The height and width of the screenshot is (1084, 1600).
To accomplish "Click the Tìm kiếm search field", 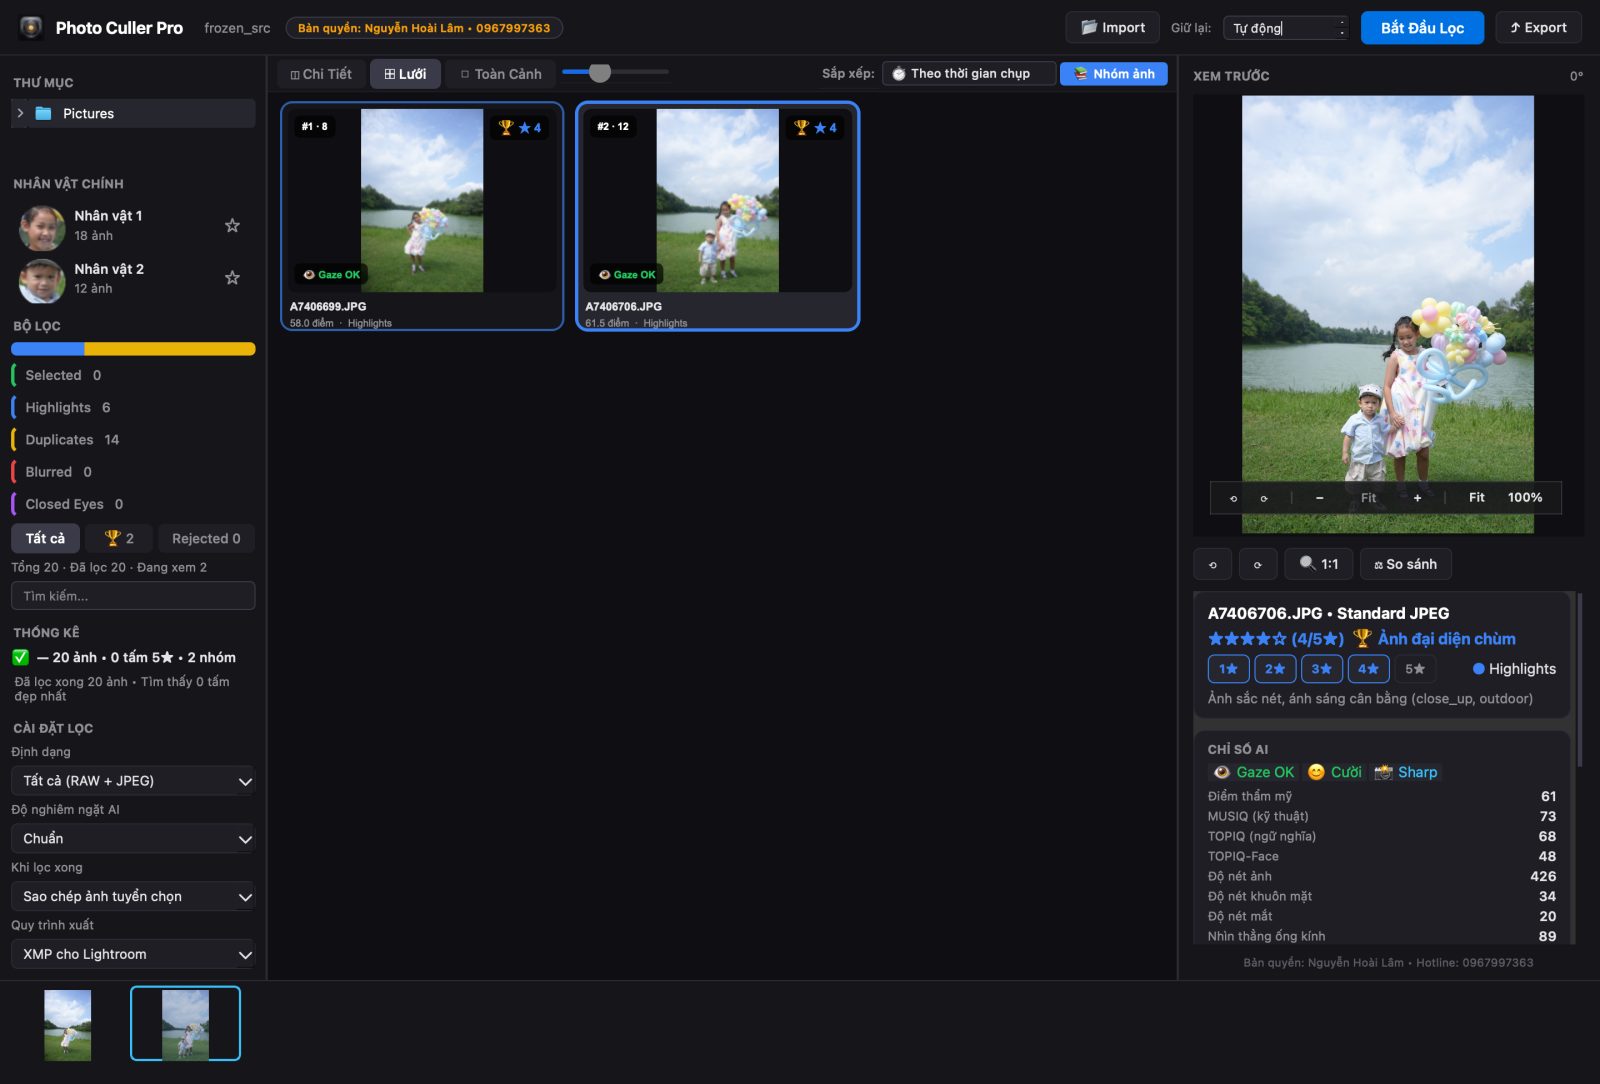I will (x=133, y=596).
